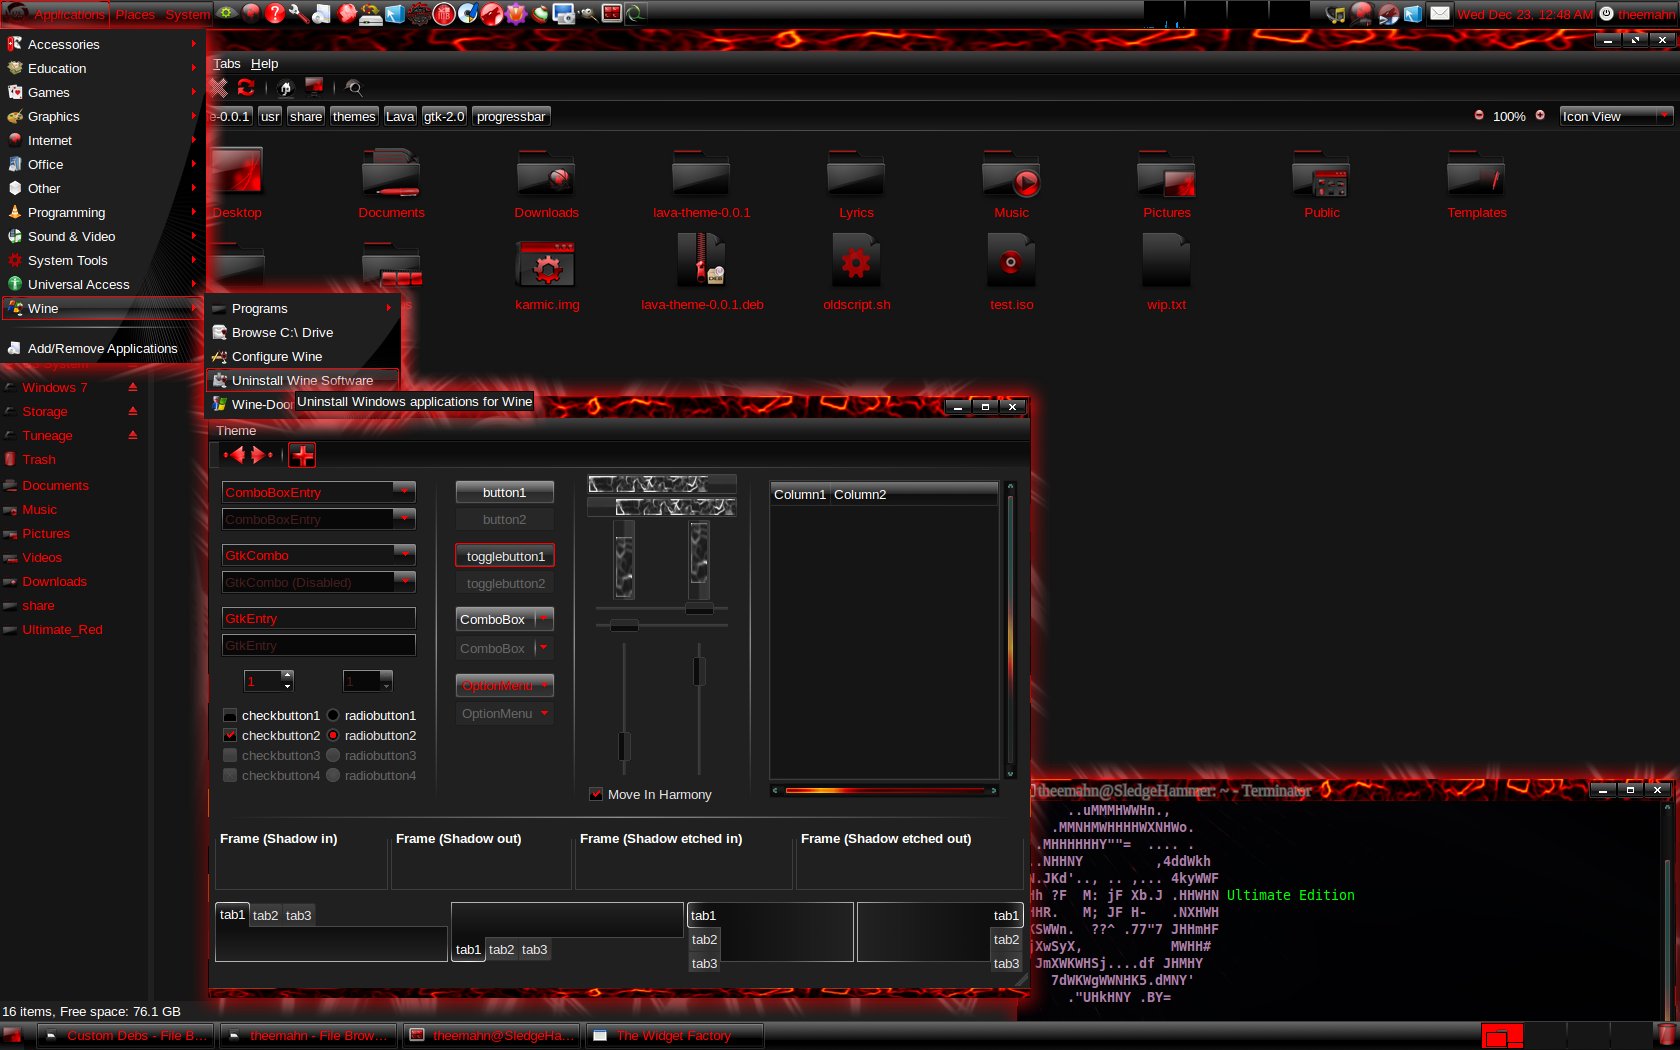Click the enabled GtkEntry text field
This screenshot has width=1680, height=1050.
318,618
